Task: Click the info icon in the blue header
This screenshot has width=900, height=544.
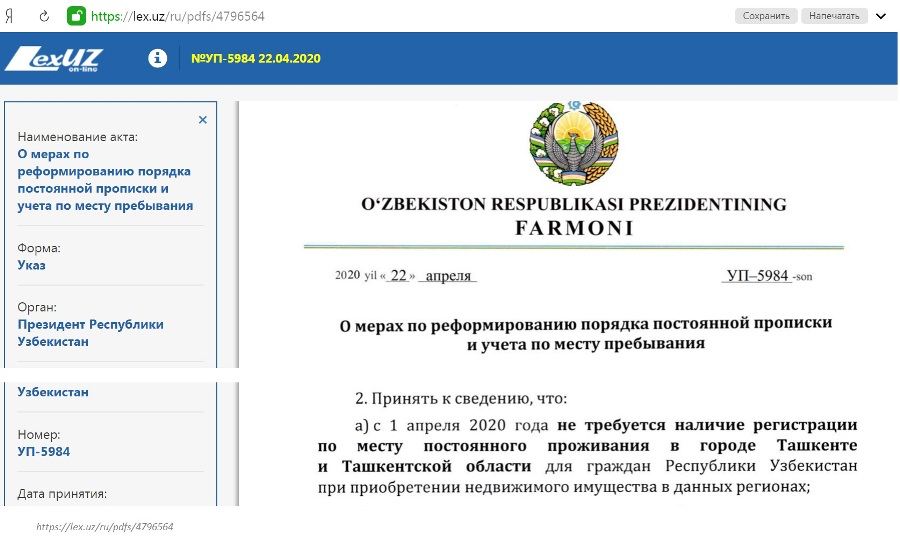Action: click(157, 58)
